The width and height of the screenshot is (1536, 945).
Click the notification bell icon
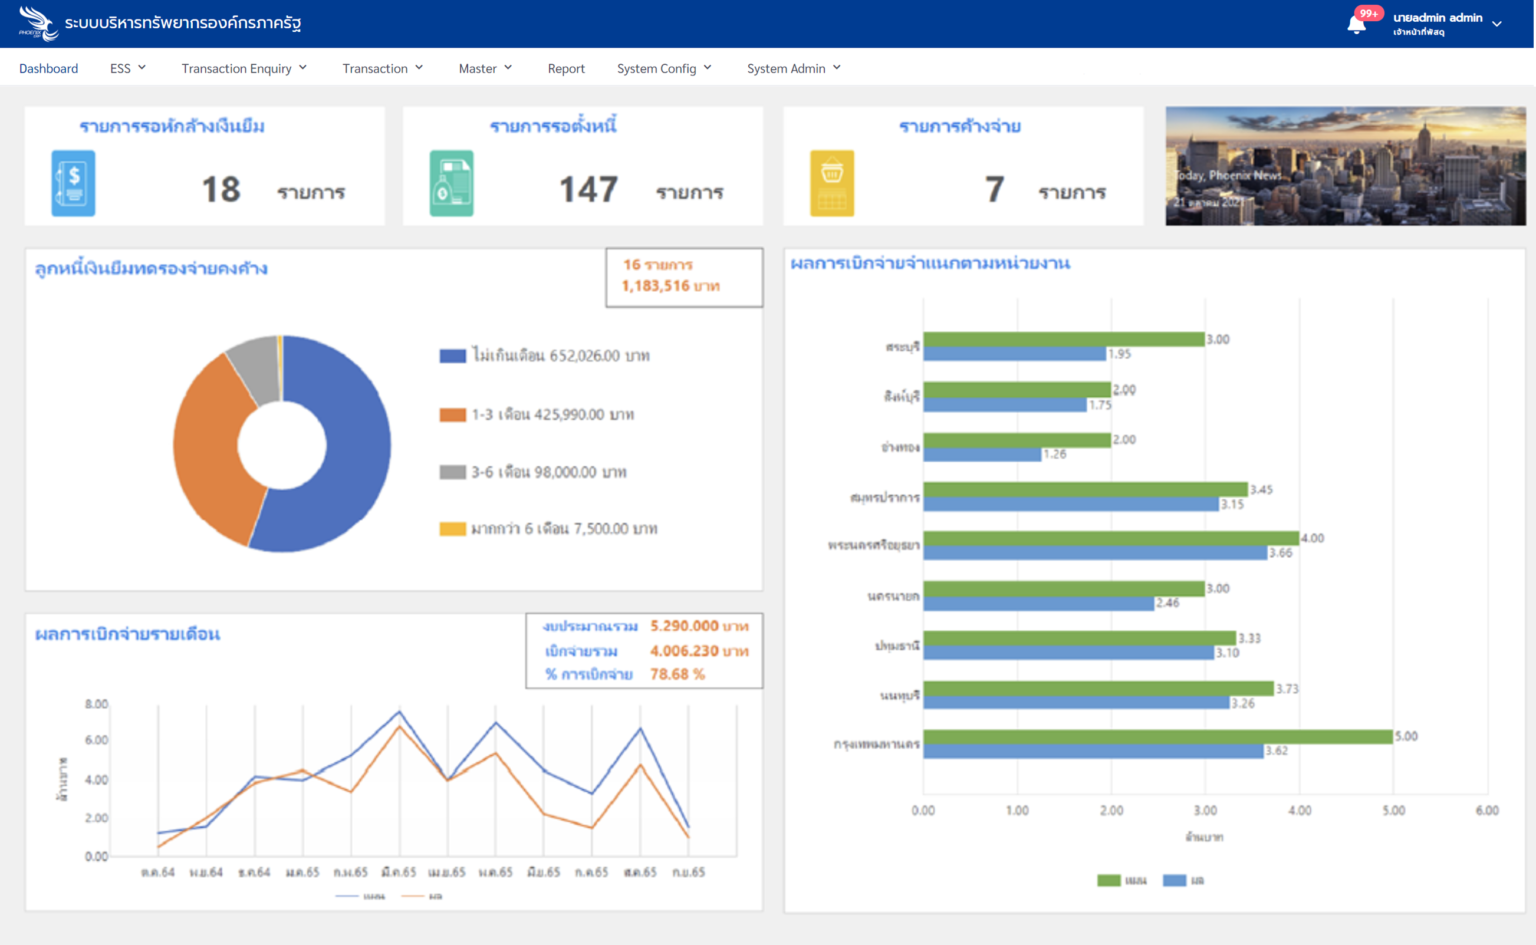1356,25
